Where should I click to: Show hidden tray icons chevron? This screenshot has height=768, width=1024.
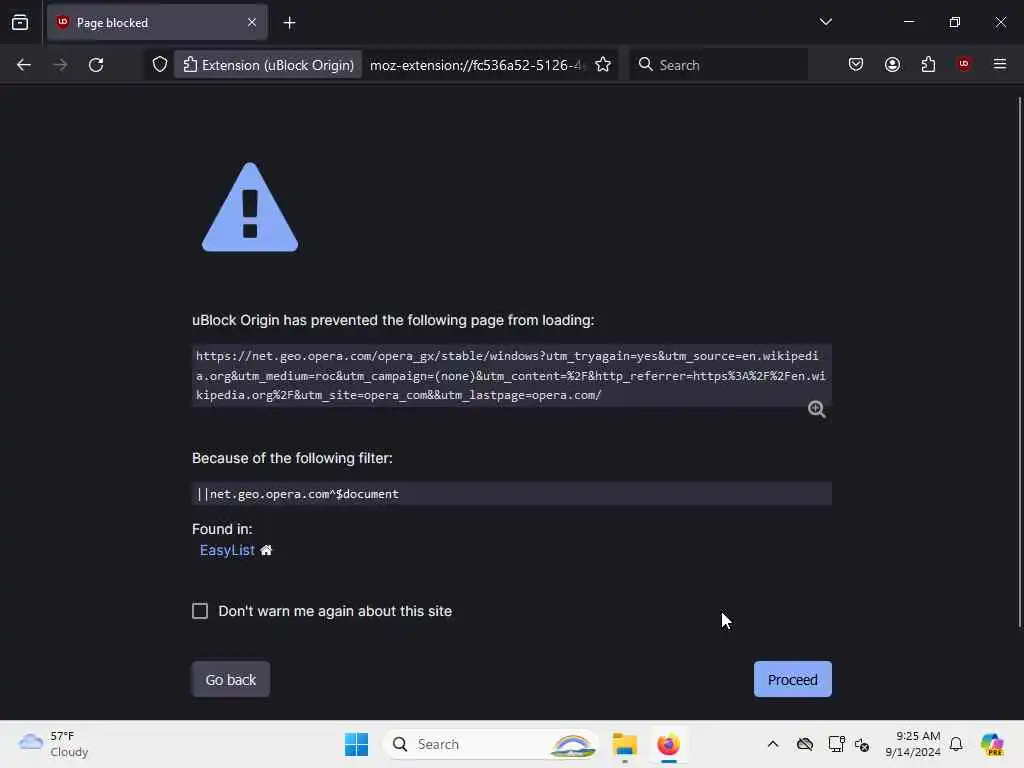773,744
